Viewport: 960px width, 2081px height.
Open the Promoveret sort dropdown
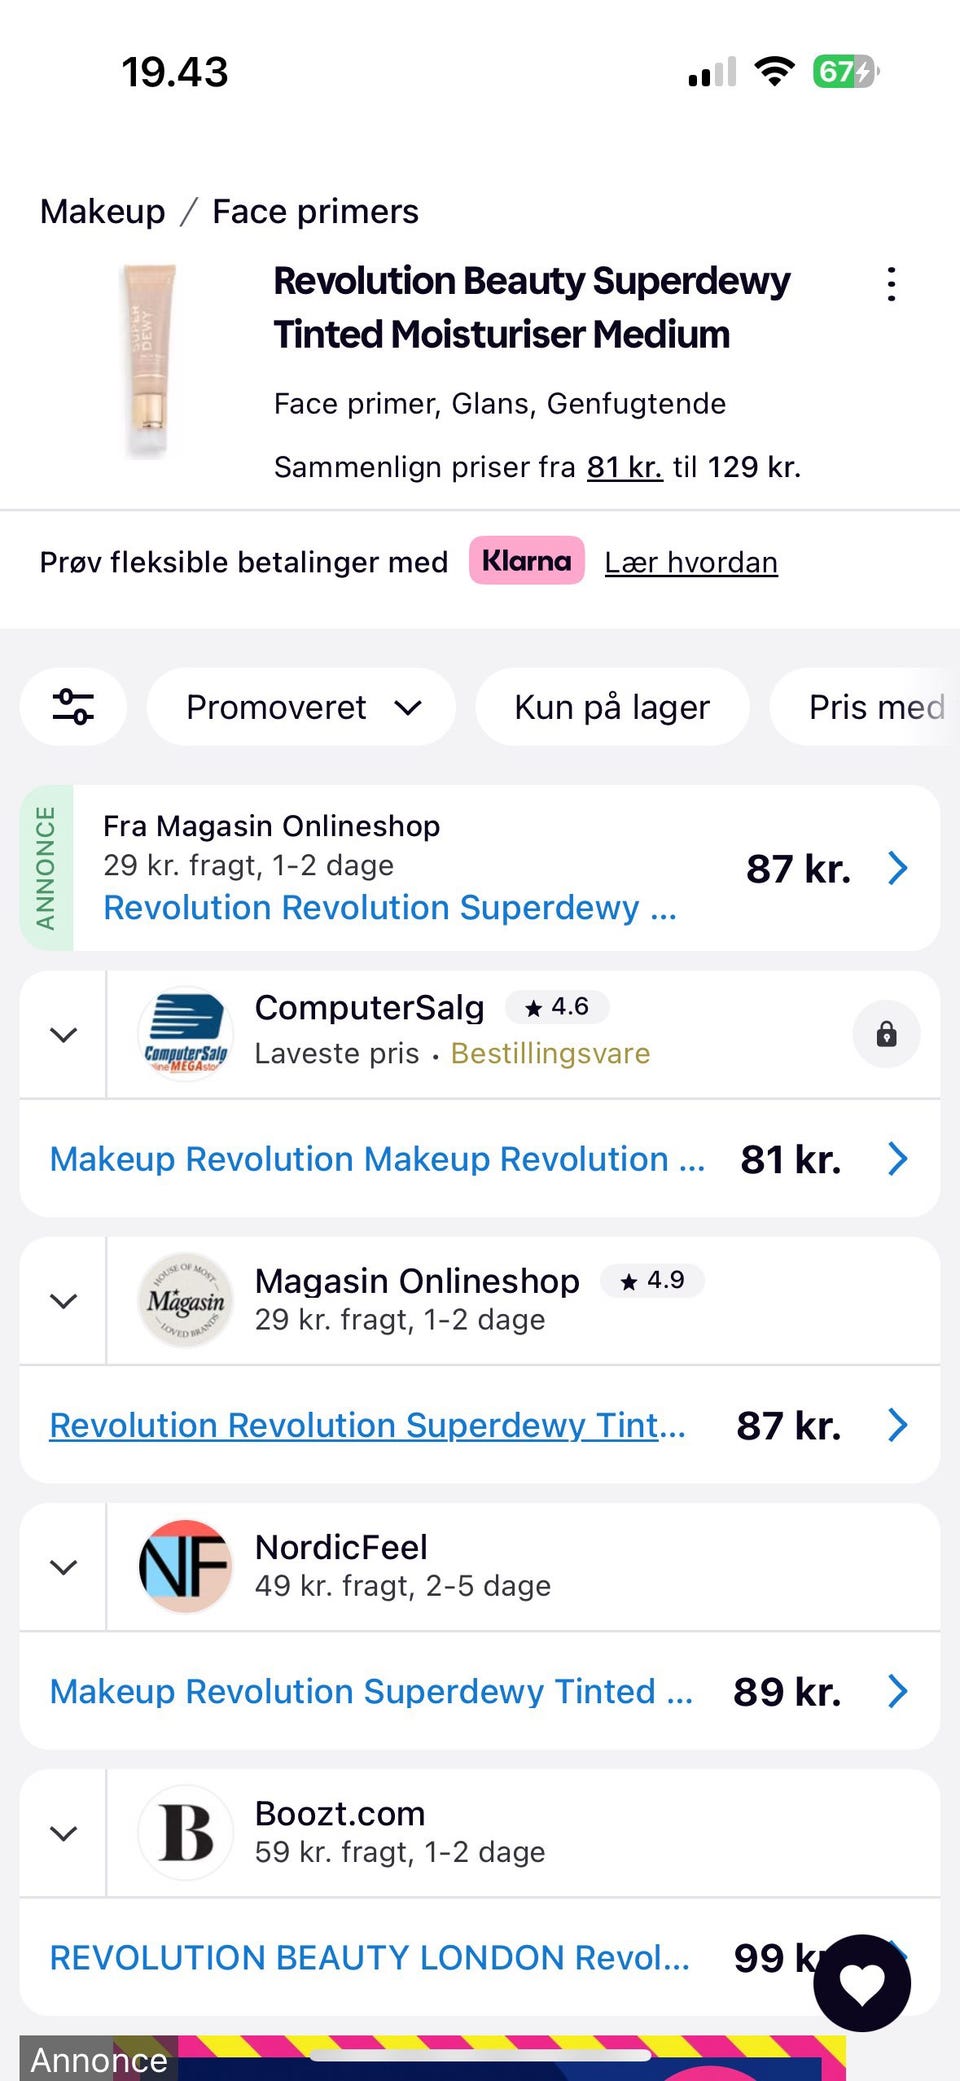(x=302, y=707)
